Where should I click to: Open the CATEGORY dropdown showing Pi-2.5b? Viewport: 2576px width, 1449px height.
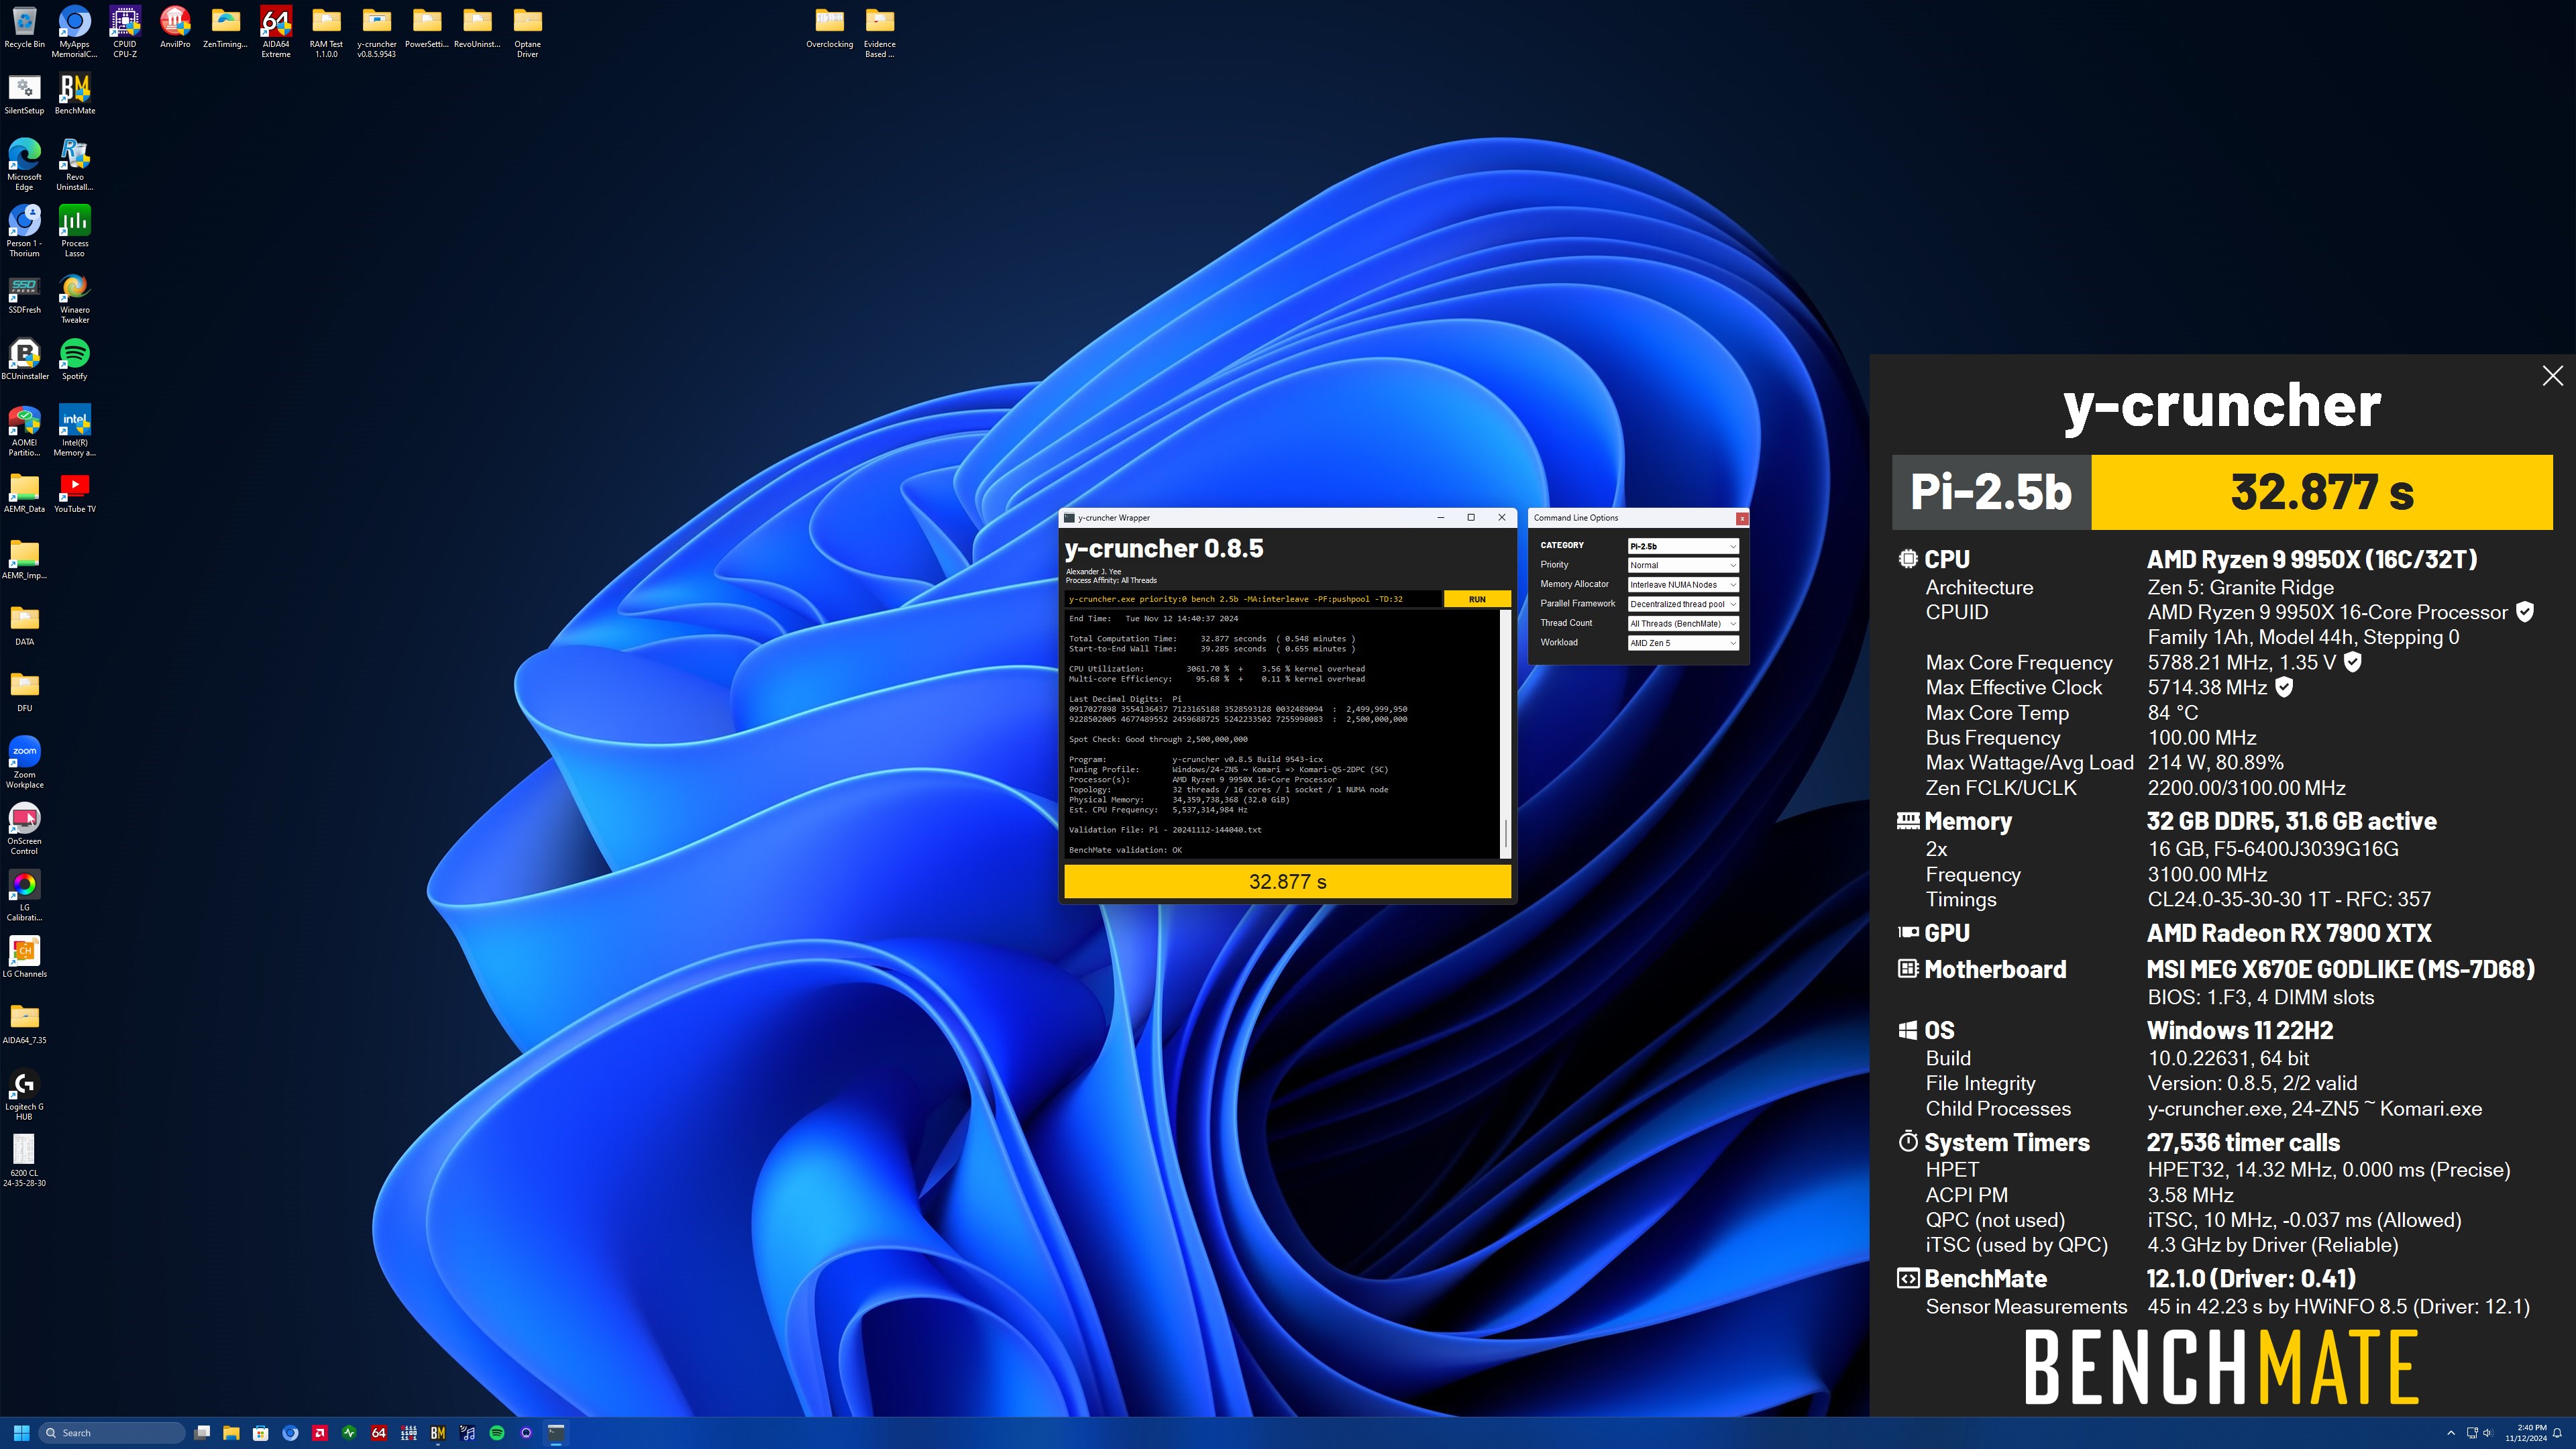tap(1683, 546)
